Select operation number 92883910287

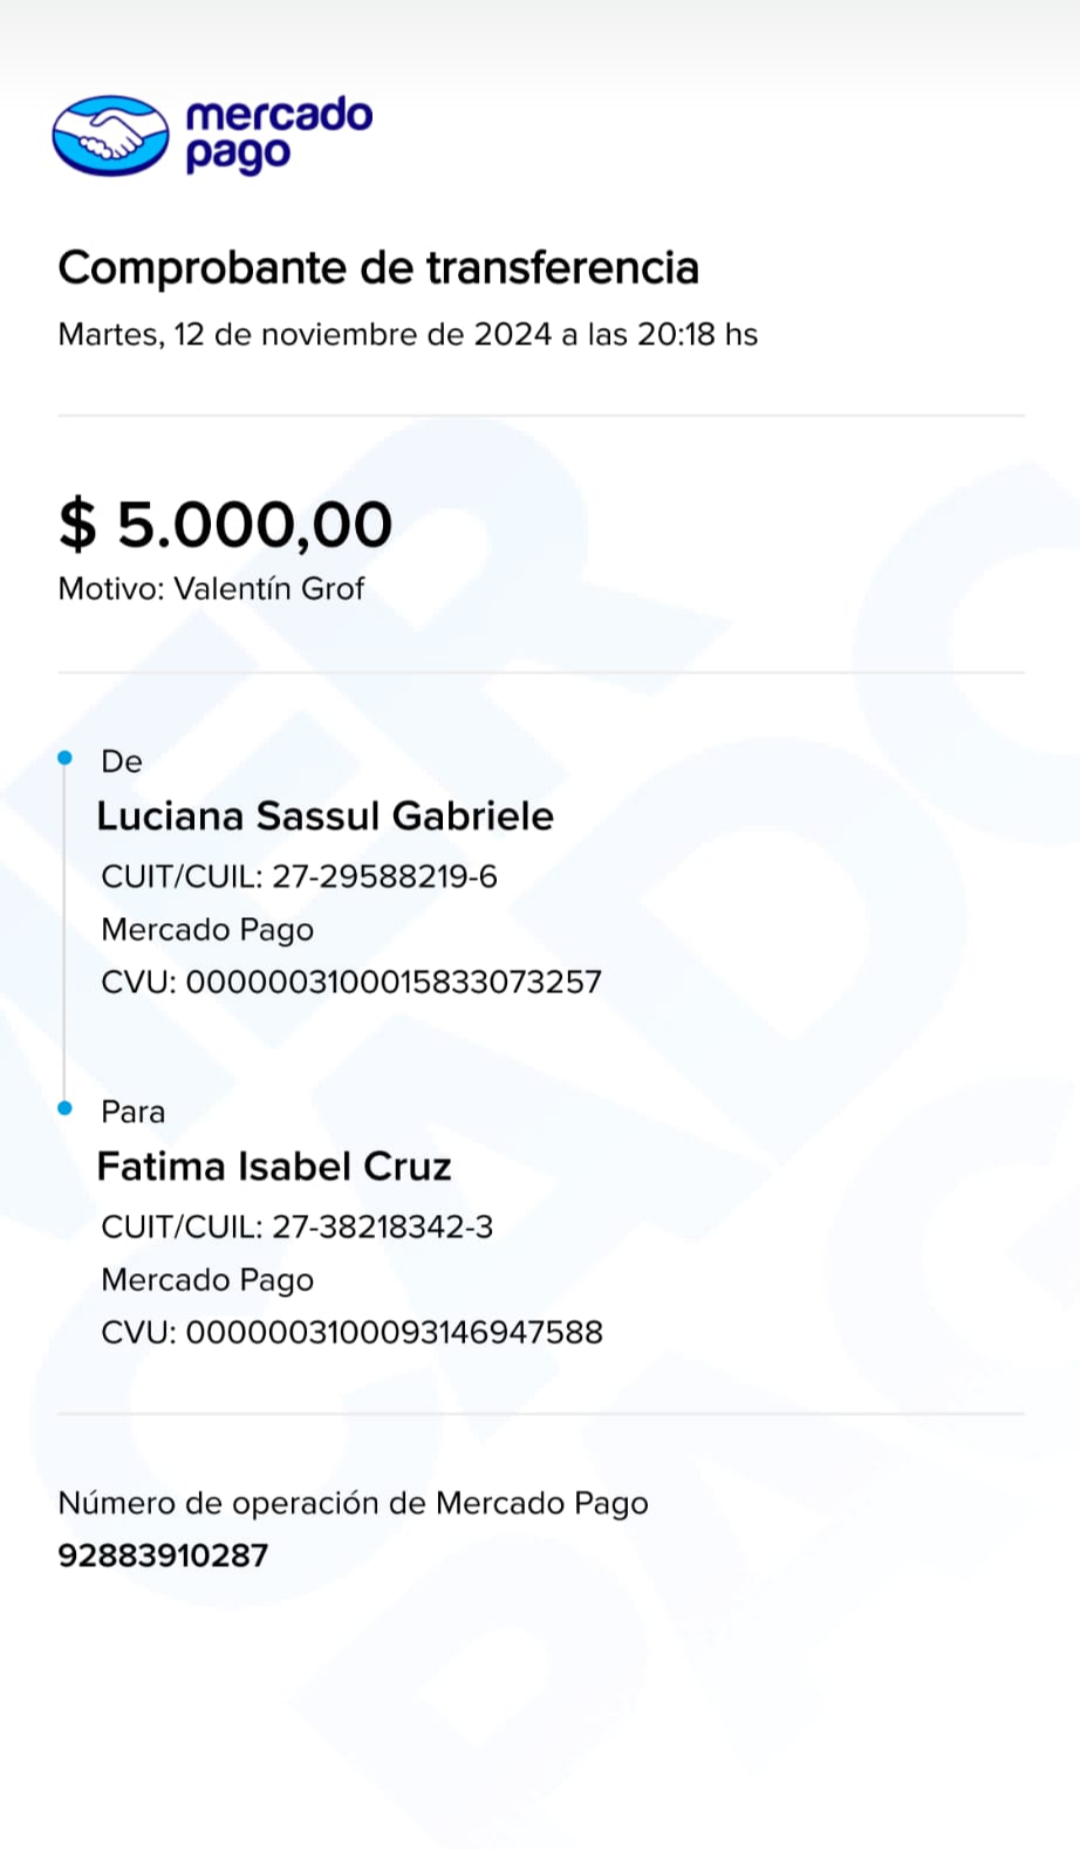pos(163,1555)
